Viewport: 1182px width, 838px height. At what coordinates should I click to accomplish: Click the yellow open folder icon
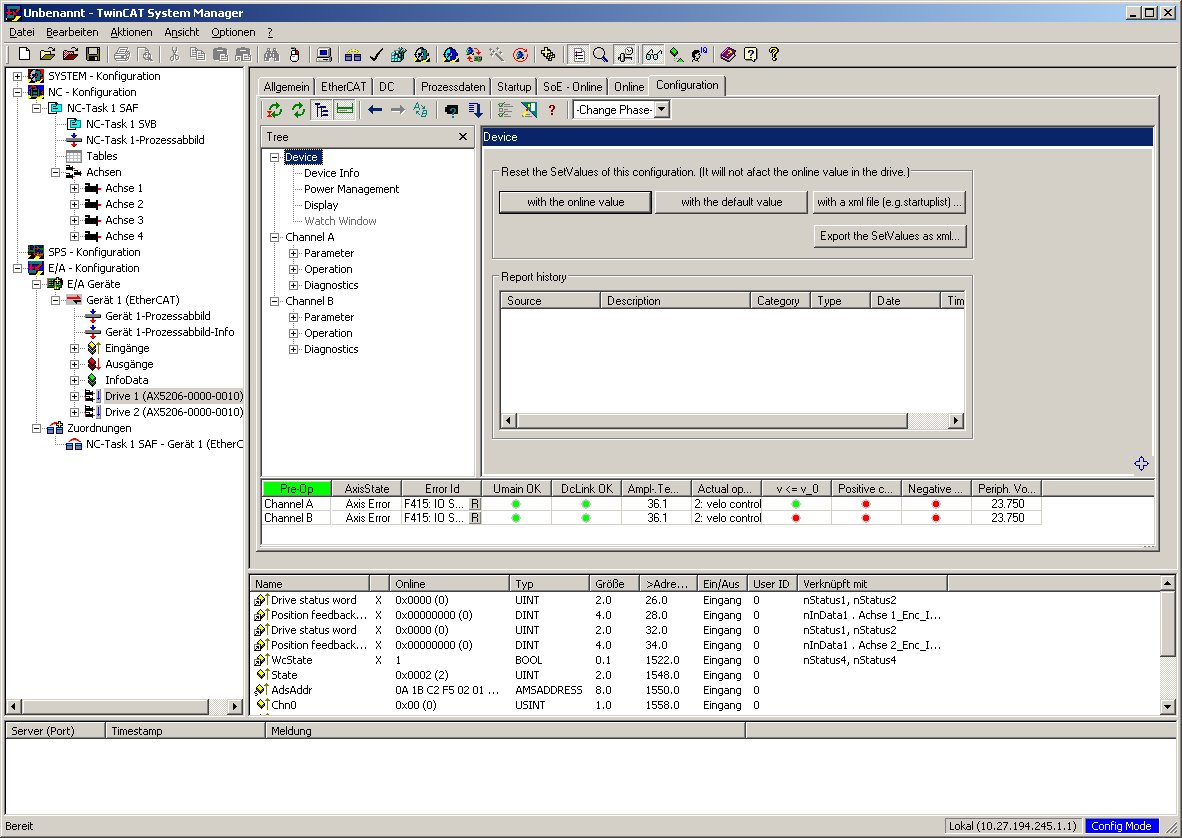[47, 54]
